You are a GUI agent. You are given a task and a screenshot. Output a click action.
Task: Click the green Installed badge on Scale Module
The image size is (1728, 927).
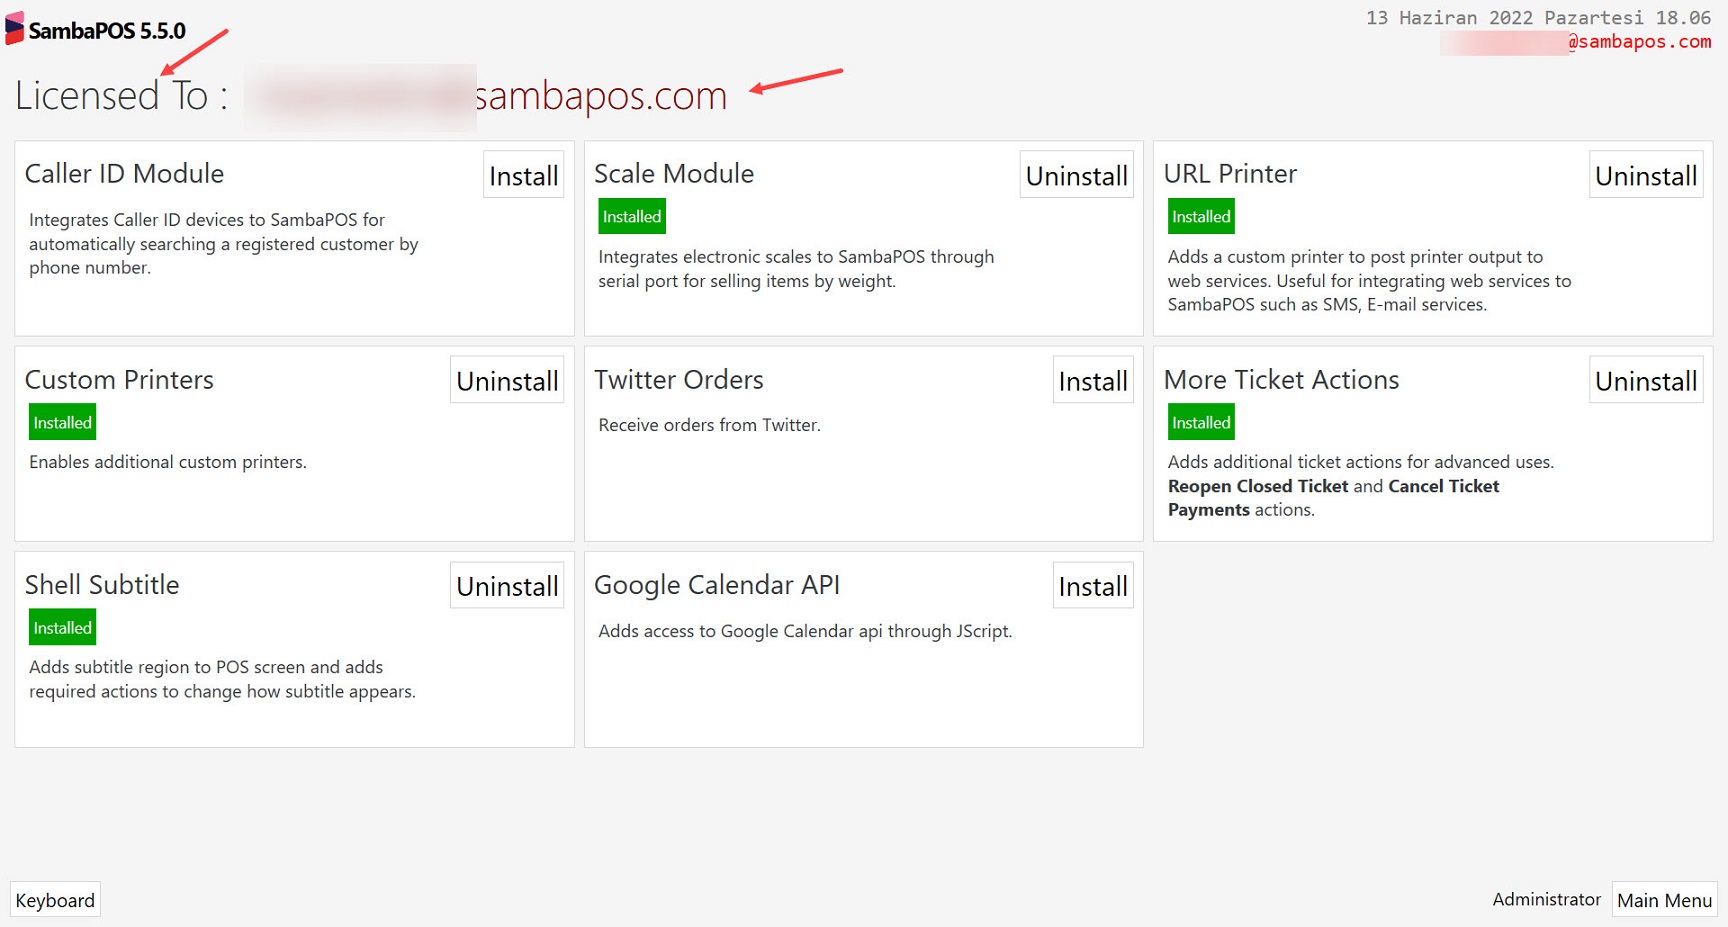click(630, 215)
